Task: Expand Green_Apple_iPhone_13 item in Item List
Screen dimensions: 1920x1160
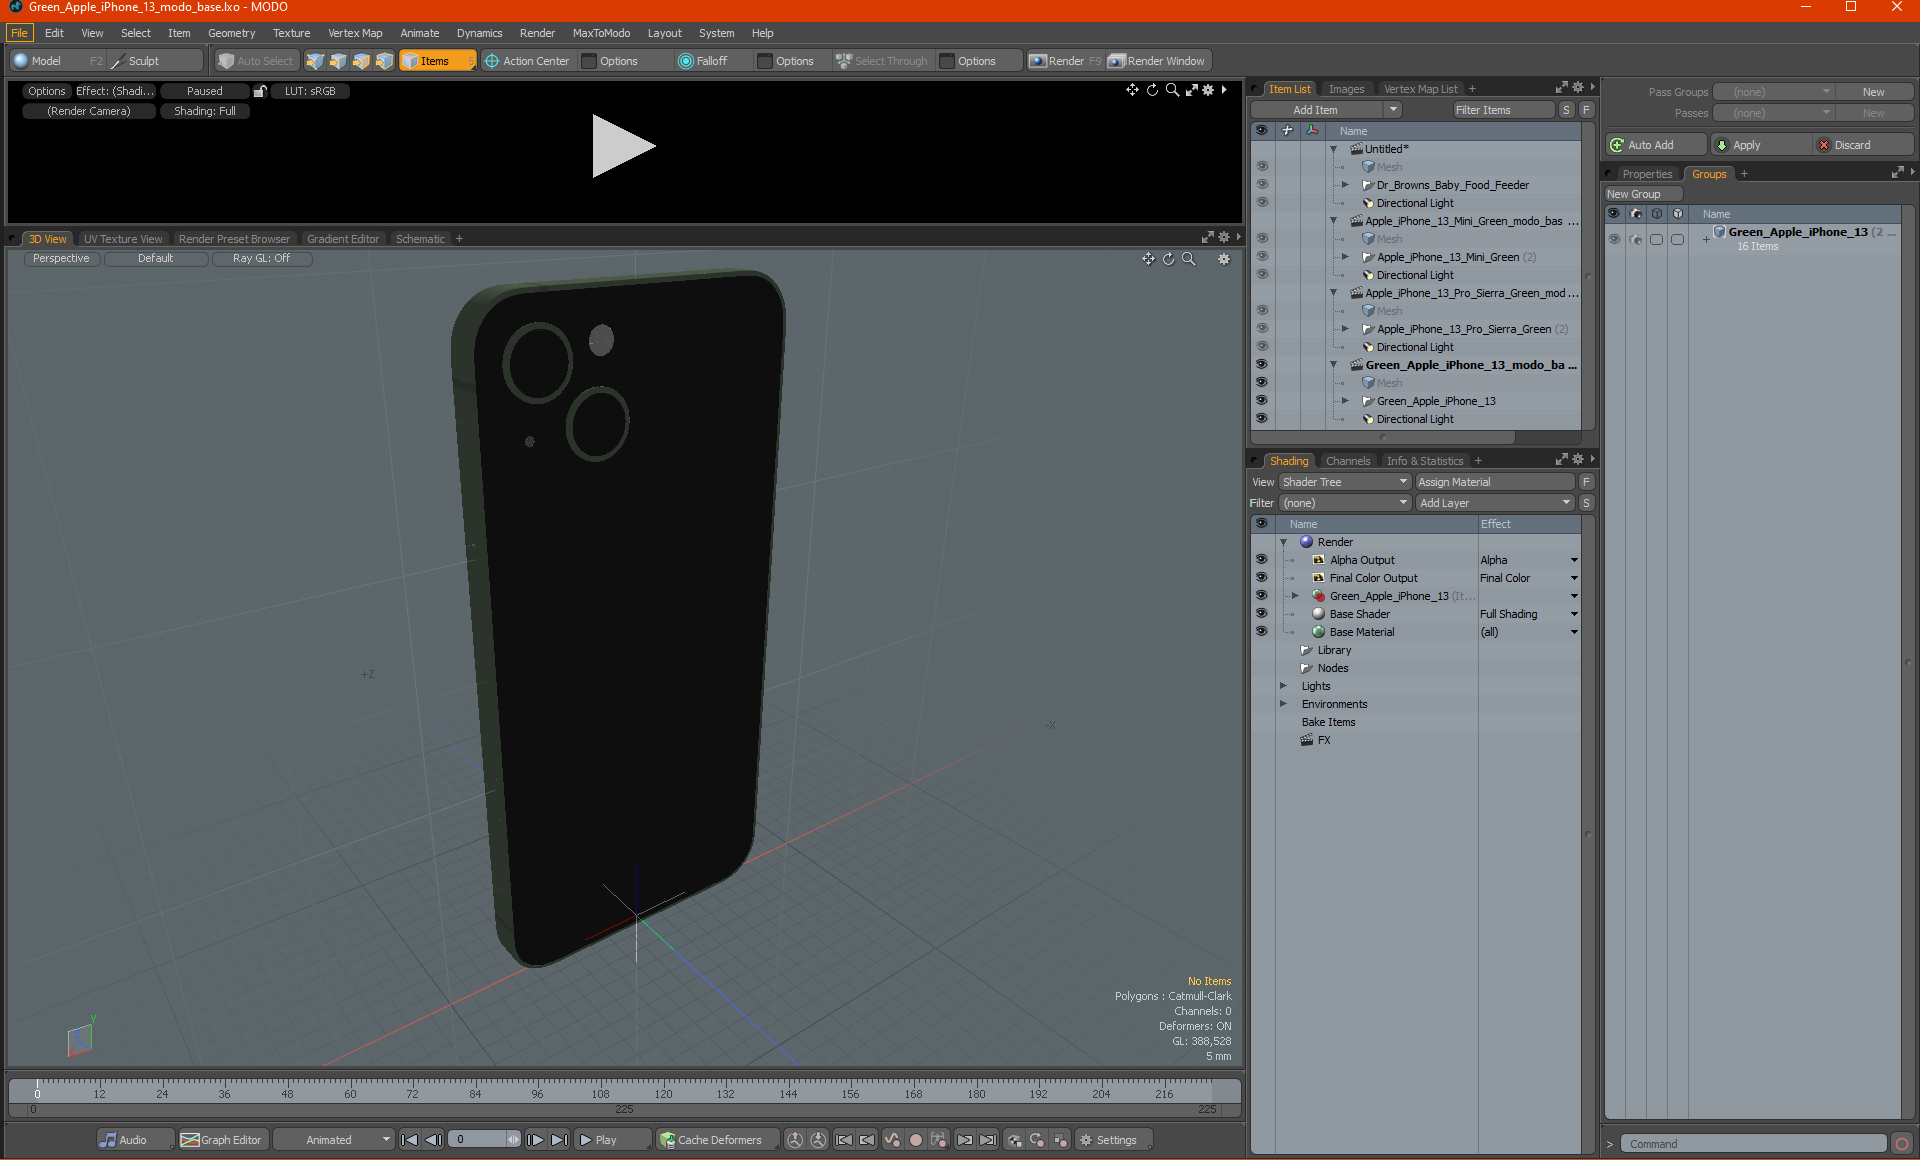Action: [x=1345, y=401]
